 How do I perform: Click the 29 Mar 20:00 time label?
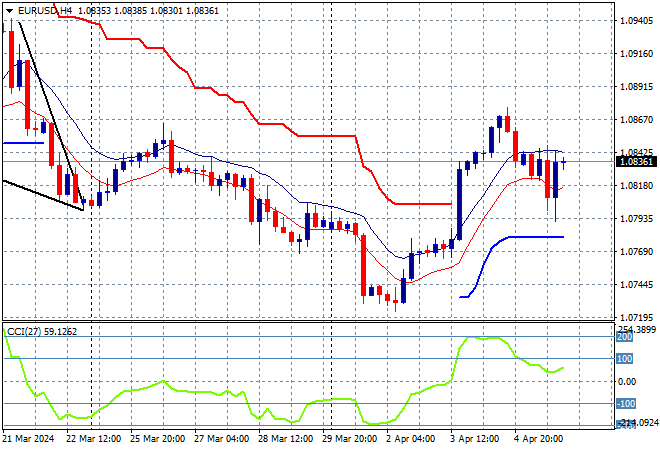pyautogui.click(x=349, y=439)
